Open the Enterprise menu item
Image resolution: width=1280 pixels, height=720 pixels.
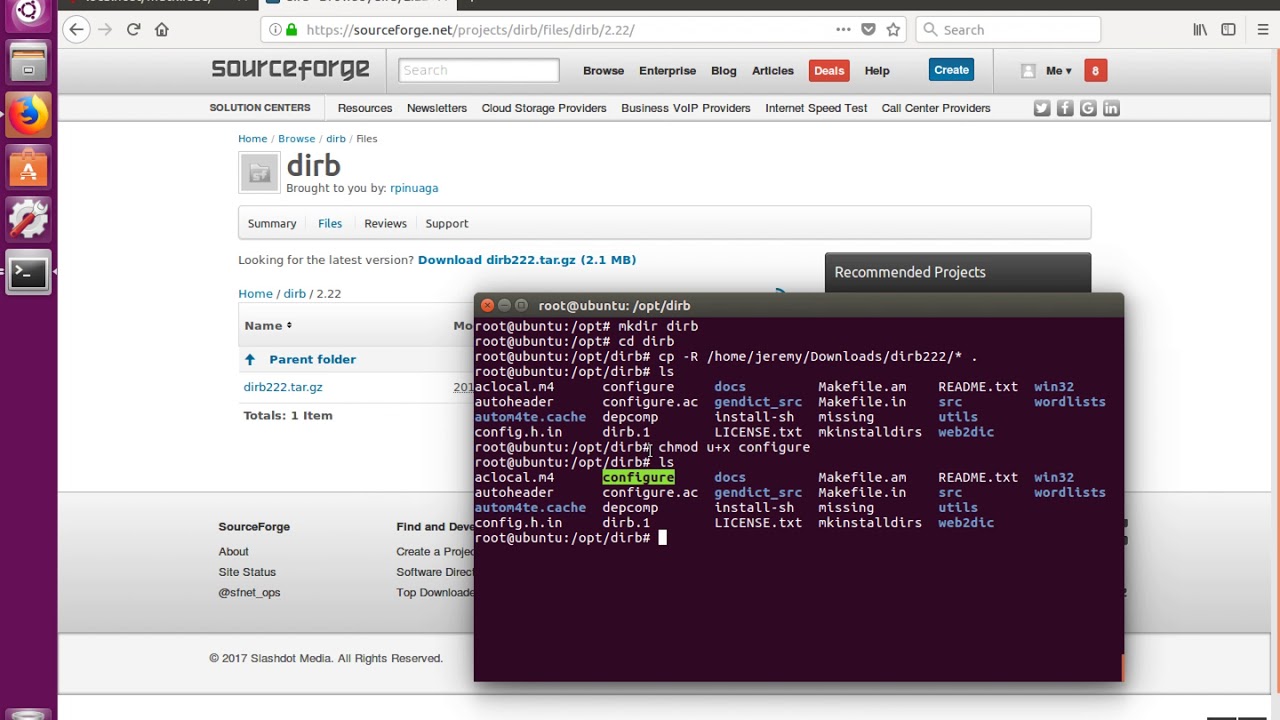[667, 71]
